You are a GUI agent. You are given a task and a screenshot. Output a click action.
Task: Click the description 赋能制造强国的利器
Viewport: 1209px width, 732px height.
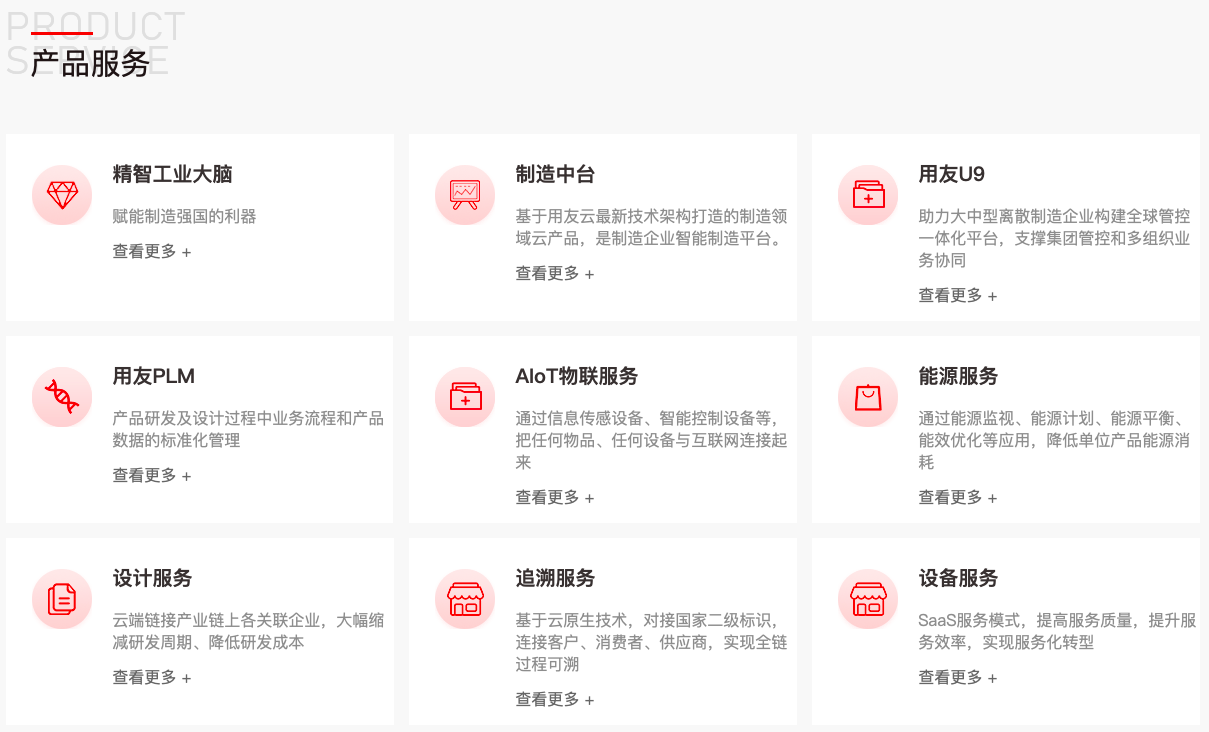tap(185, 217)
